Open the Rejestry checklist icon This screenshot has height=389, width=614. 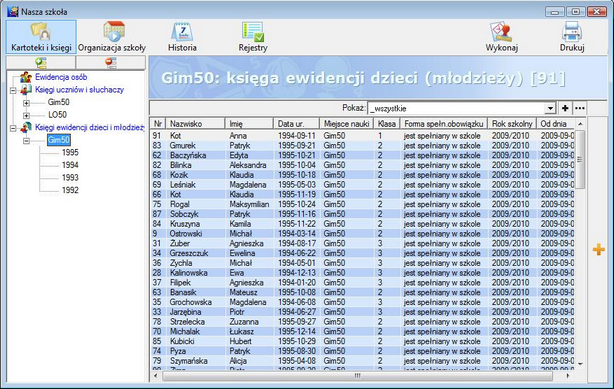tap(253, 32)
